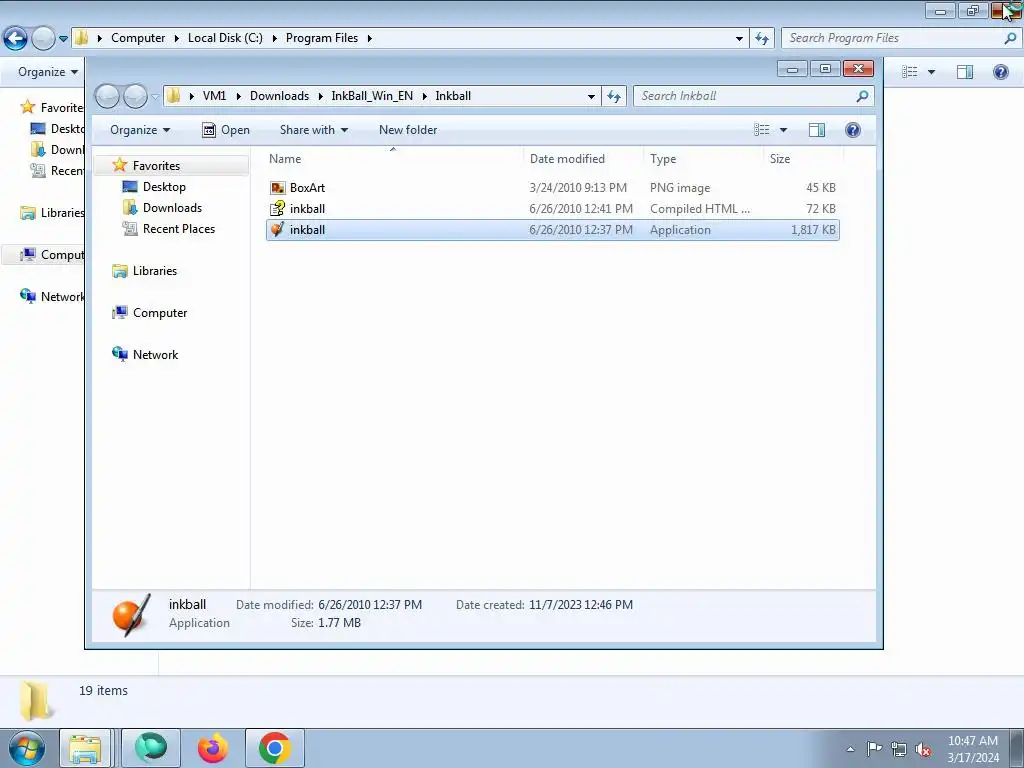Viewport: 1024px width, 768px height.
Task: Click the Open button in toolbar
Action: click(x=226, y=130)
